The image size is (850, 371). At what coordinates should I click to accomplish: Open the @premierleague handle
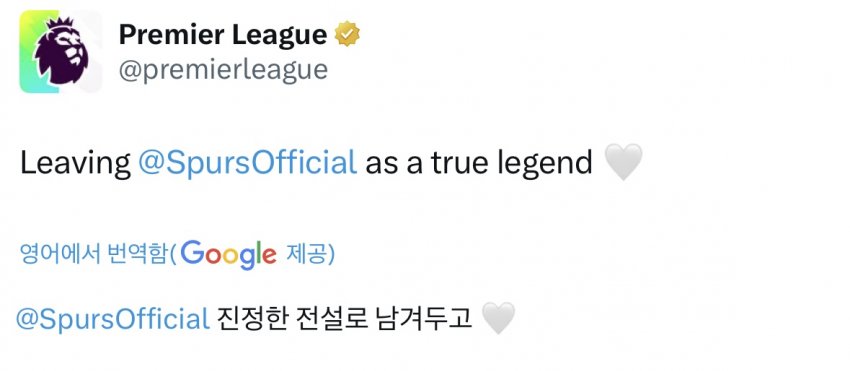click(223, 70)
